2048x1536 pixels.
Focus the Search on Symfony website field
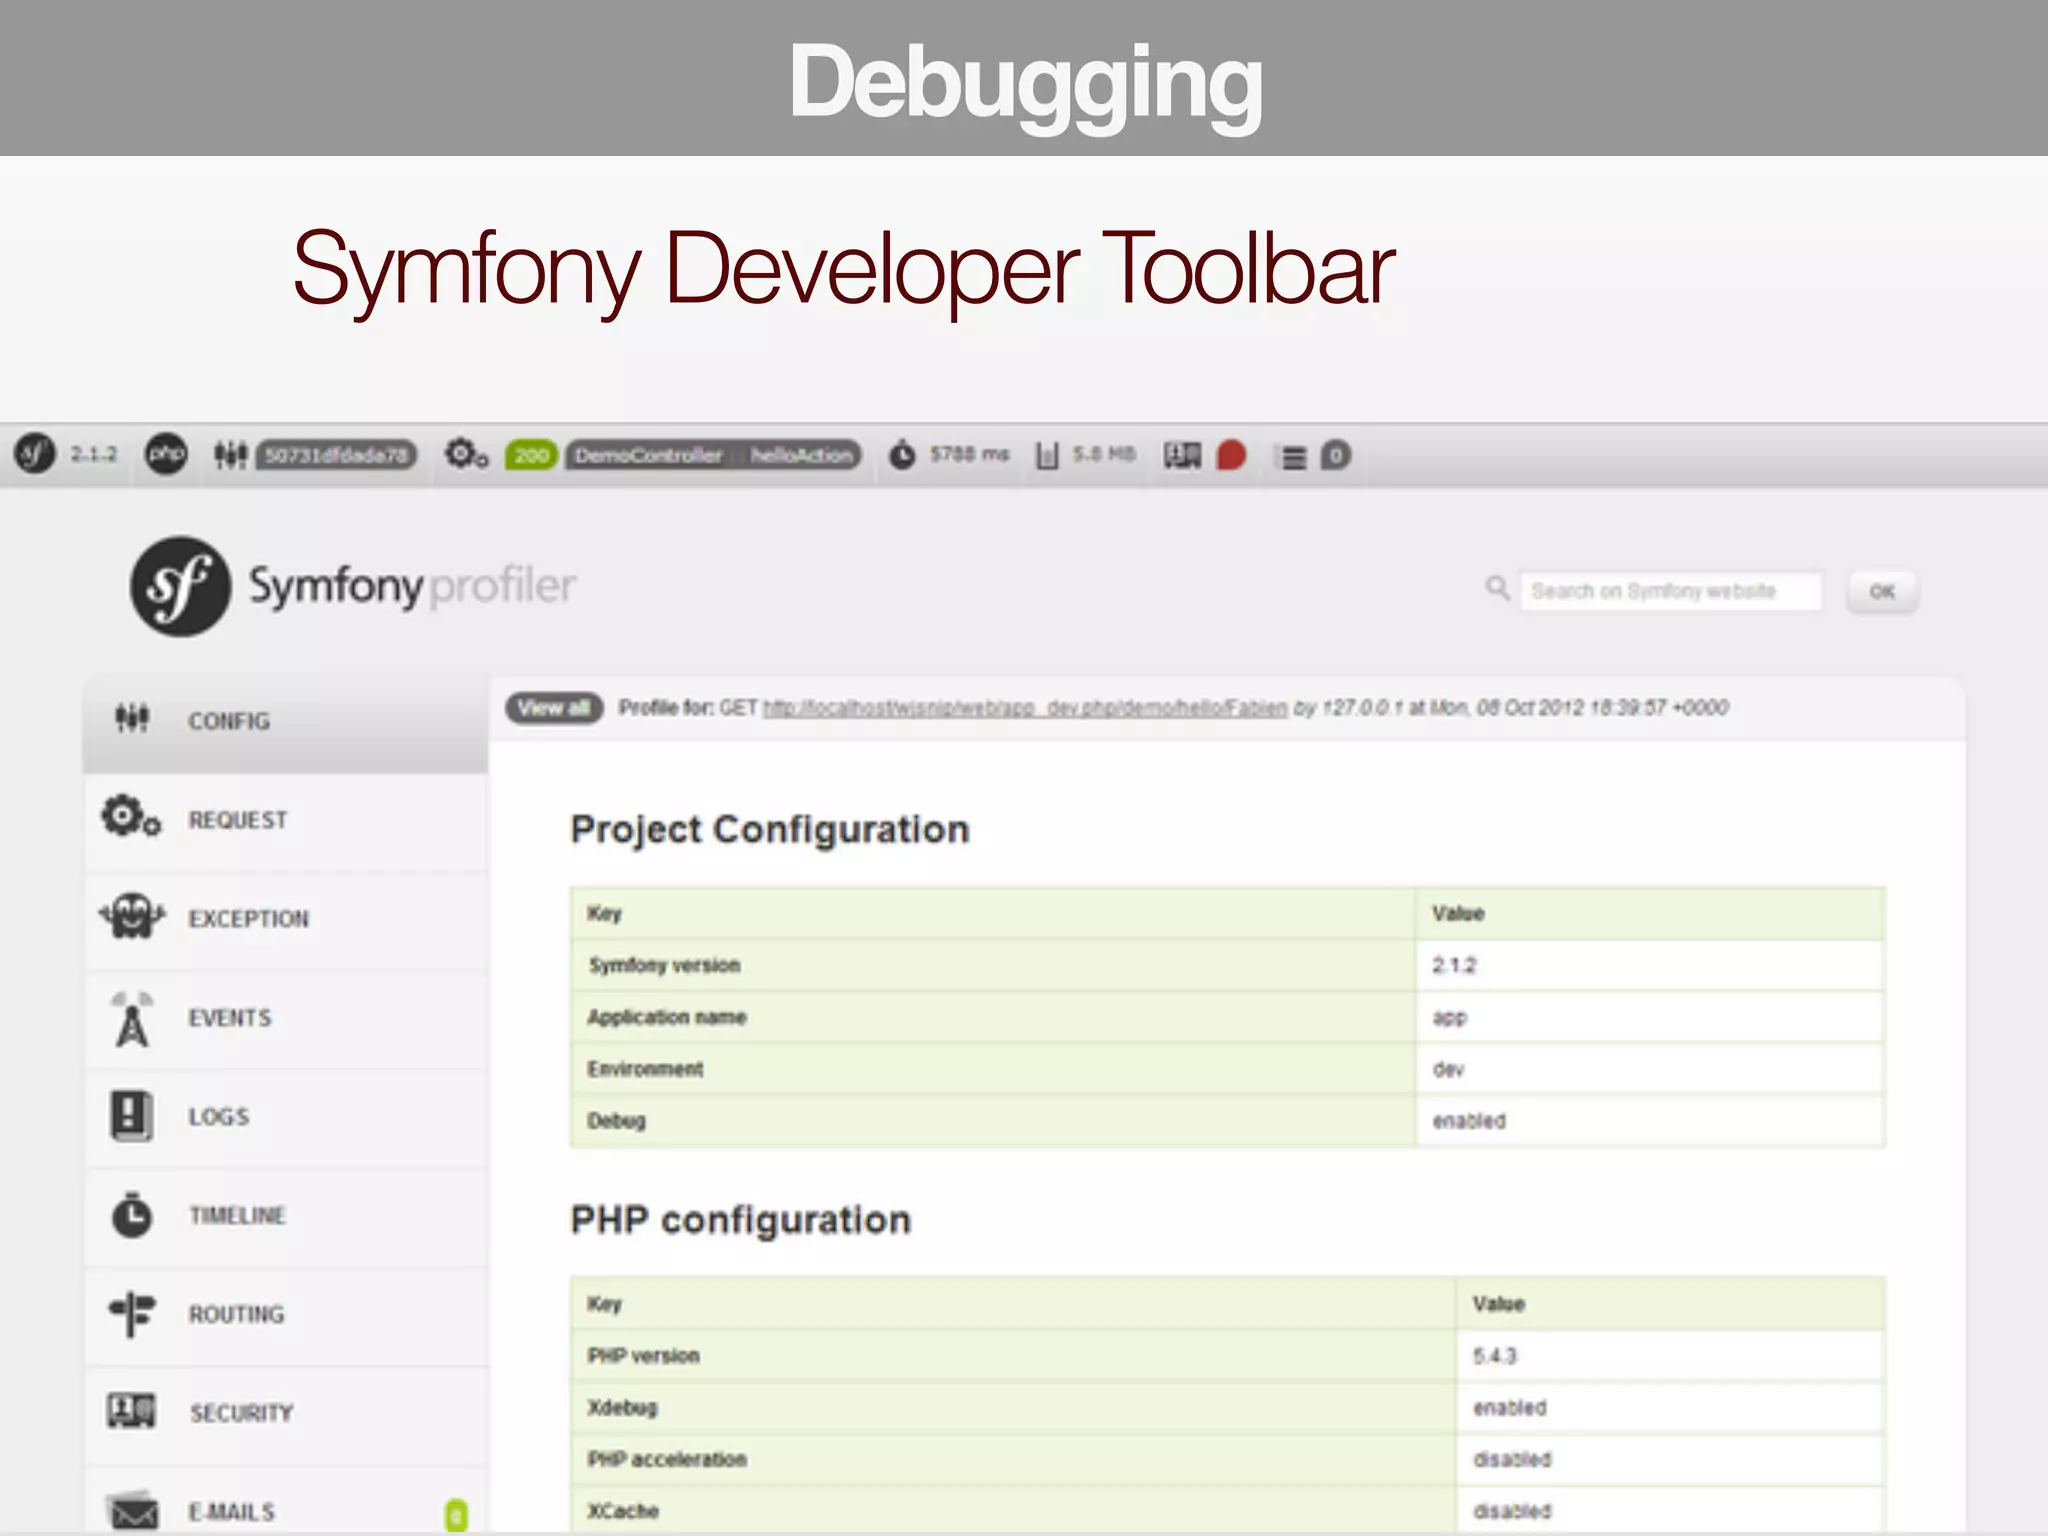coord(1671,591)
